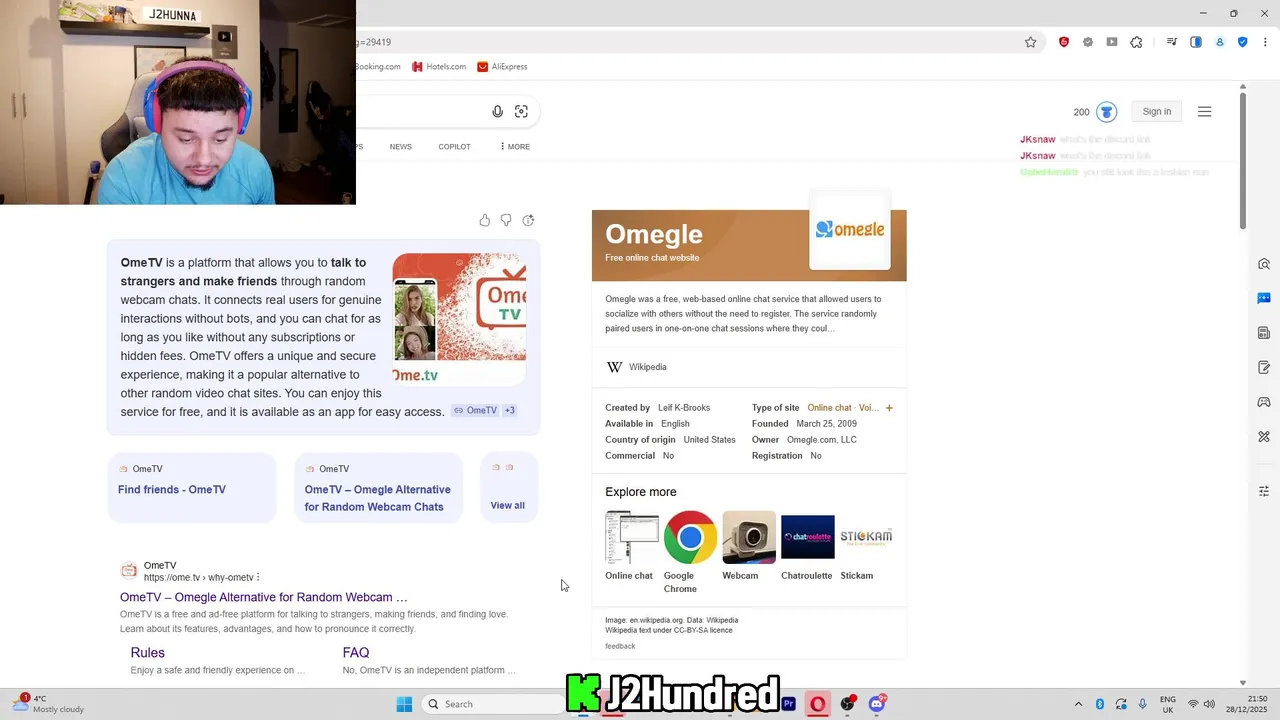1280x720 pixels.
Task: Expand the MORE search categories menu
Action: pos(515,147)
